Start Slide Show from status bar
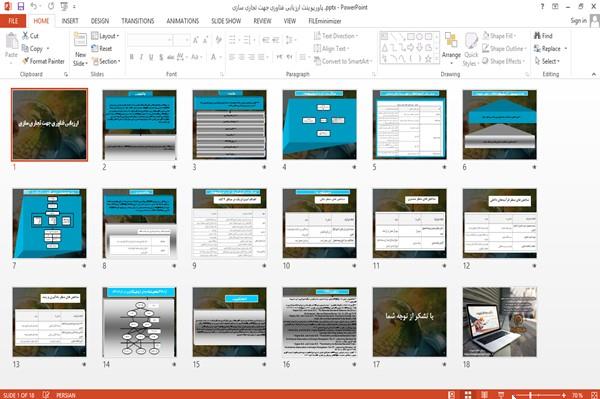Image resolution: width=600 pixels, height=399 pixels. (501, 395)
